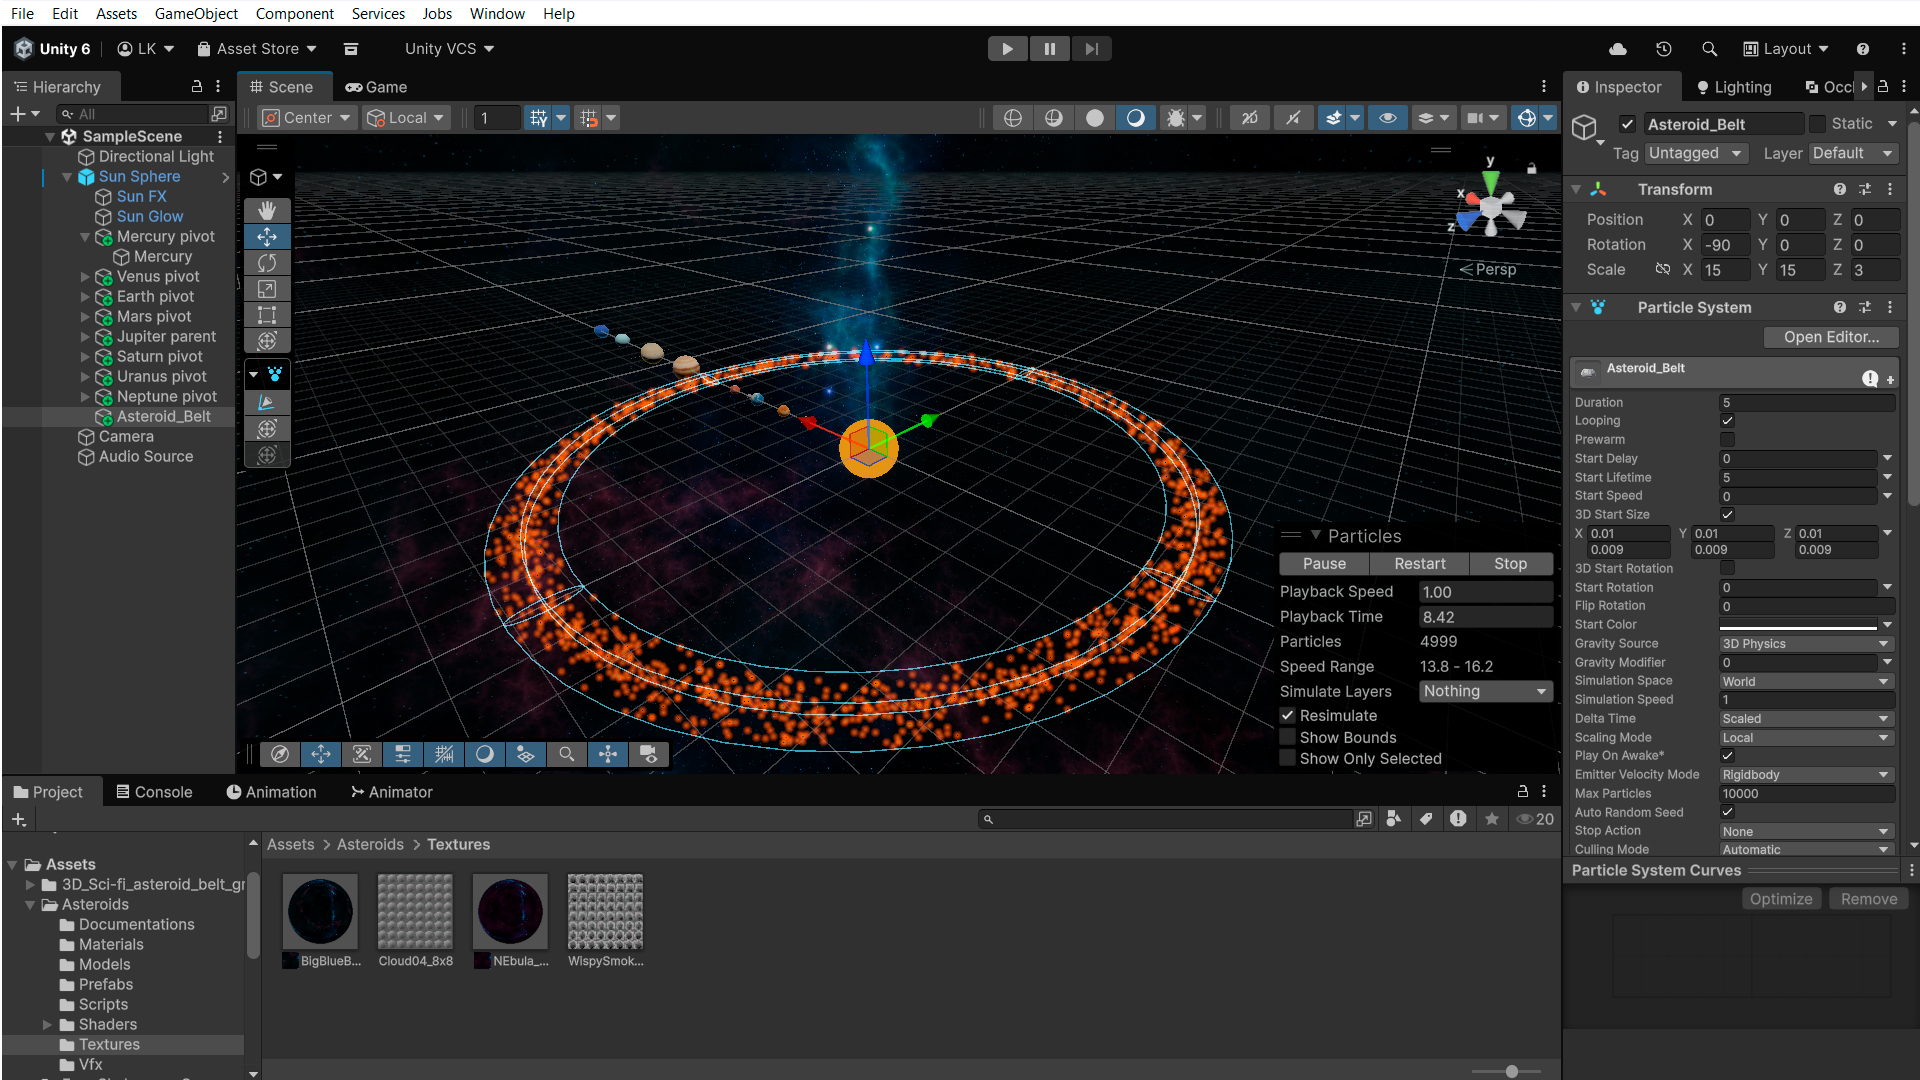Select the Rotate tool in Scene
Viewport: 1920px width, 1080px height.
click(x=267, y=263)
